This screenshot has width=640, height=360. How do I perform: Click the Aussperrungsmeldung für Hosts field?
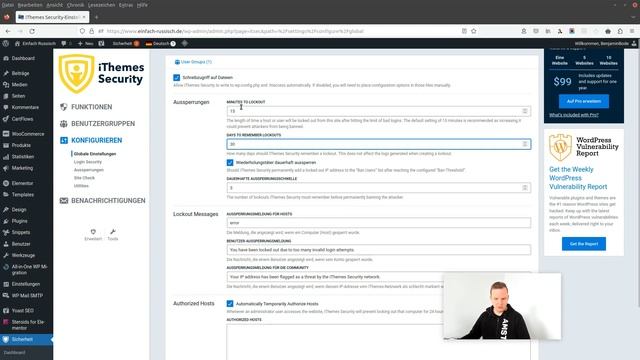tap(378, 223)
